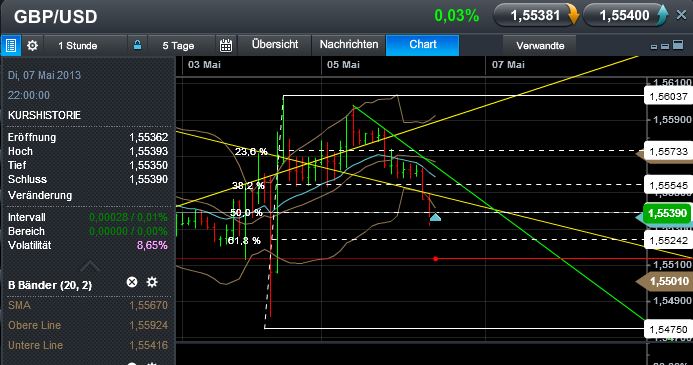Open chart settings gear in toolbar
This screenshot has width=693, height=365.
[32, 46]
